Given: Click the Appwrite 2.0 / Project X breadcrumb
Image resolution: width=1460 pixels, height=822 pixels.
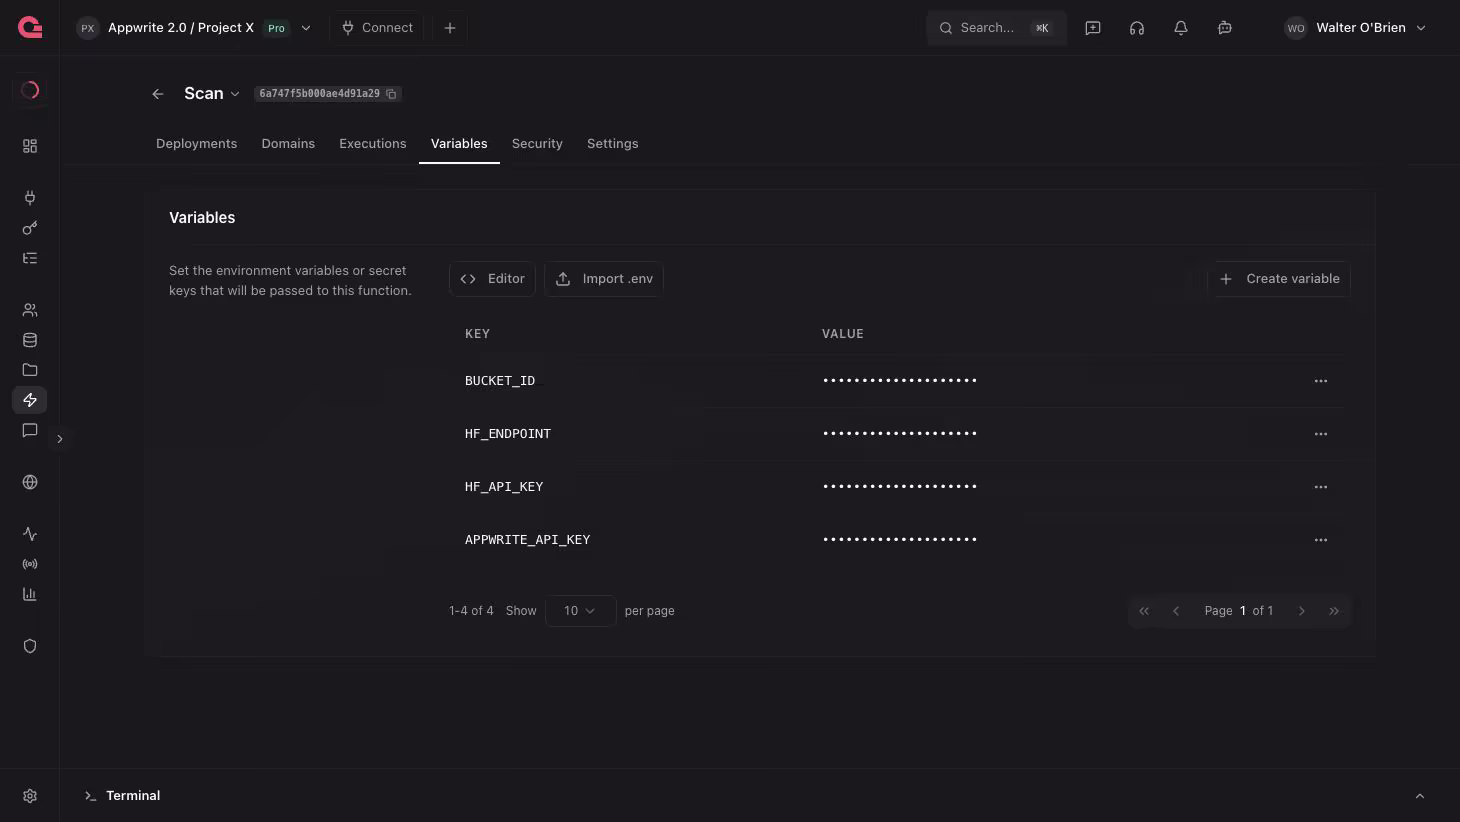Looking at the screenshot, I should 181,28.
